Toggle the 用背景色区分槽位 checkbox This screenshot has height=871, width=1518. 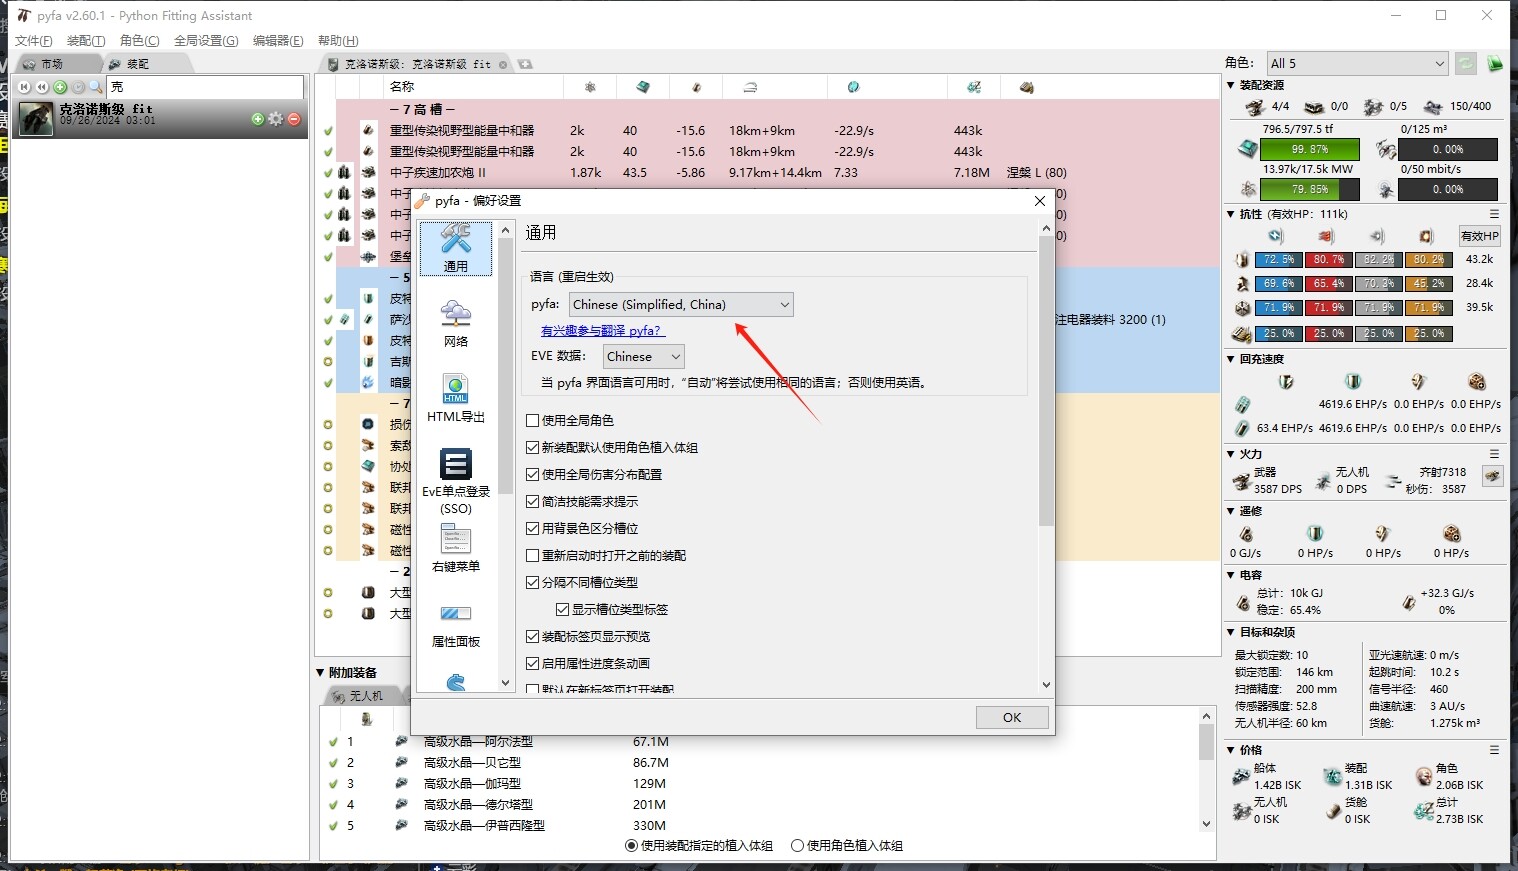[533, 529]
